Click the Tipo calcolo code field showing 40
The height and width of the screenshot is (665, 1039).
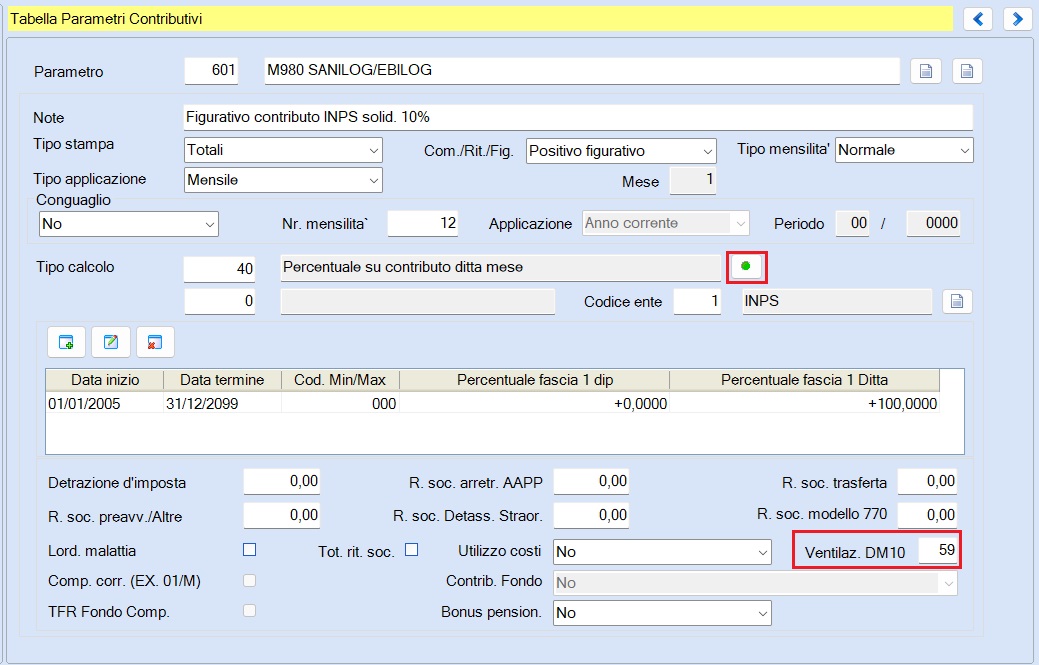click(x=219, y=269)
